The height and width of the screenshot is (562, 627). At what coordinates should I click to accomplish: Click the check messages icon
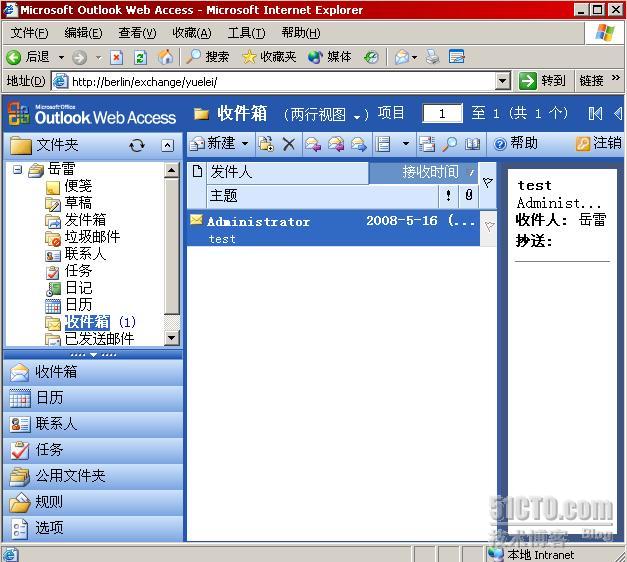point(427,144)
